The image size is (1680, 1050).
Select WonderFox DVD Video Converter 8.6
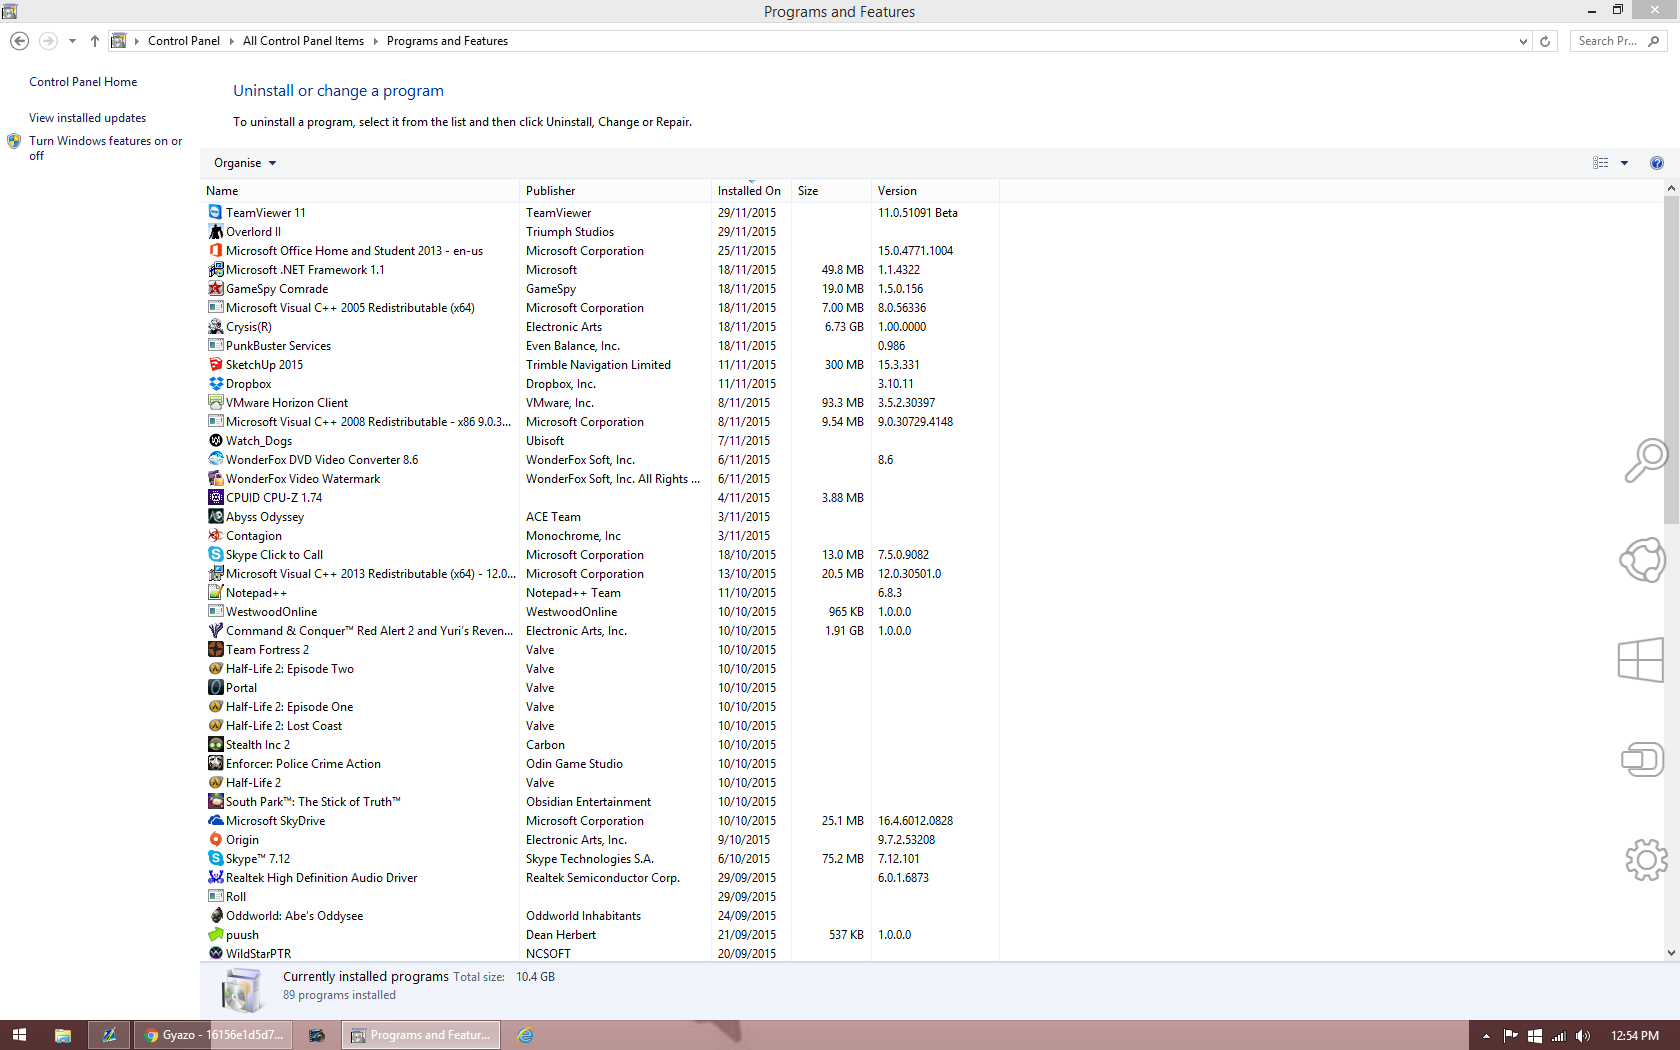[600, 459]
